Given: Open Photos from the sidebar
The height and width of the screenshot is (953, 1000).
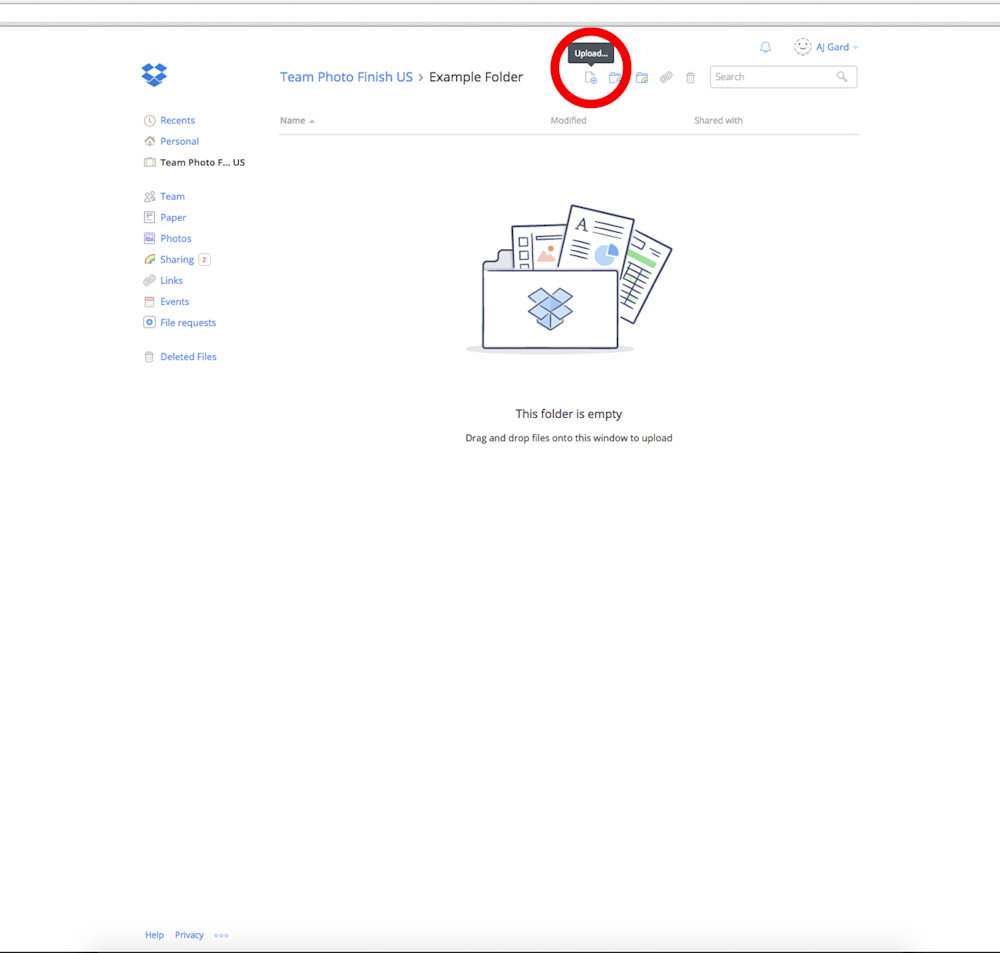Looking at the screenshot, I should click(x=168, y=239).
